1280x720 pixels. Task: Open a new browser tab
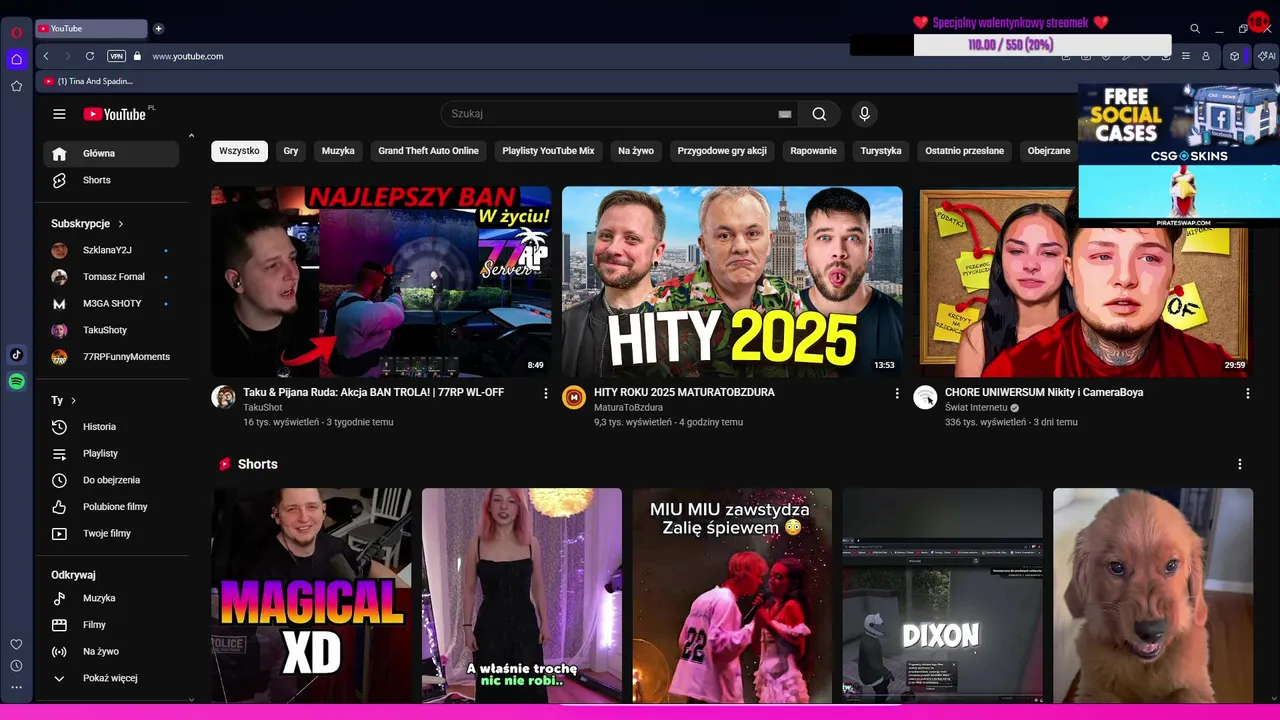pyautogui.click(x=158, y=28)
